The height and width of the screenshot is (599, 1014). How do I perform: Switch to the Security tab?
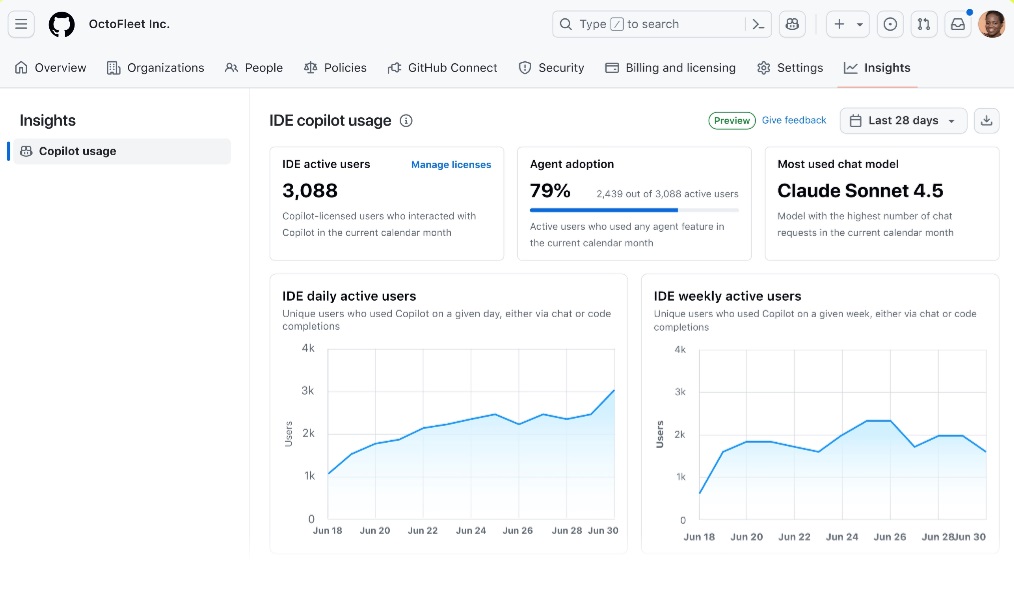coord(551,68)
